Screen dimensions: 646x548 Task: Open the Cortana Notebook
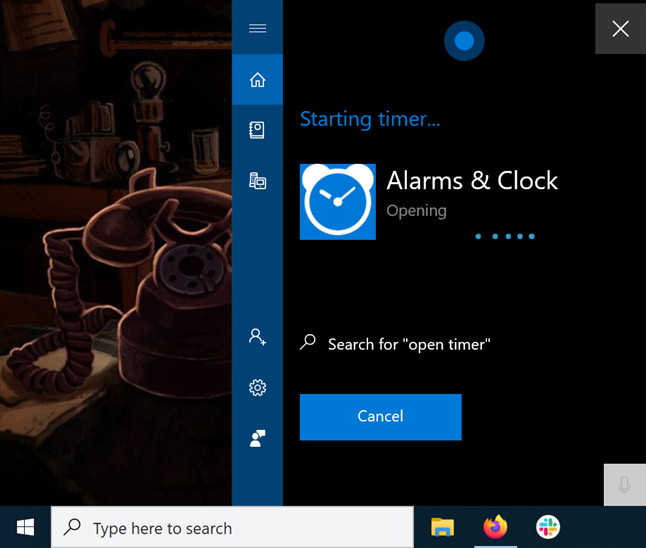tap(257, 130)
